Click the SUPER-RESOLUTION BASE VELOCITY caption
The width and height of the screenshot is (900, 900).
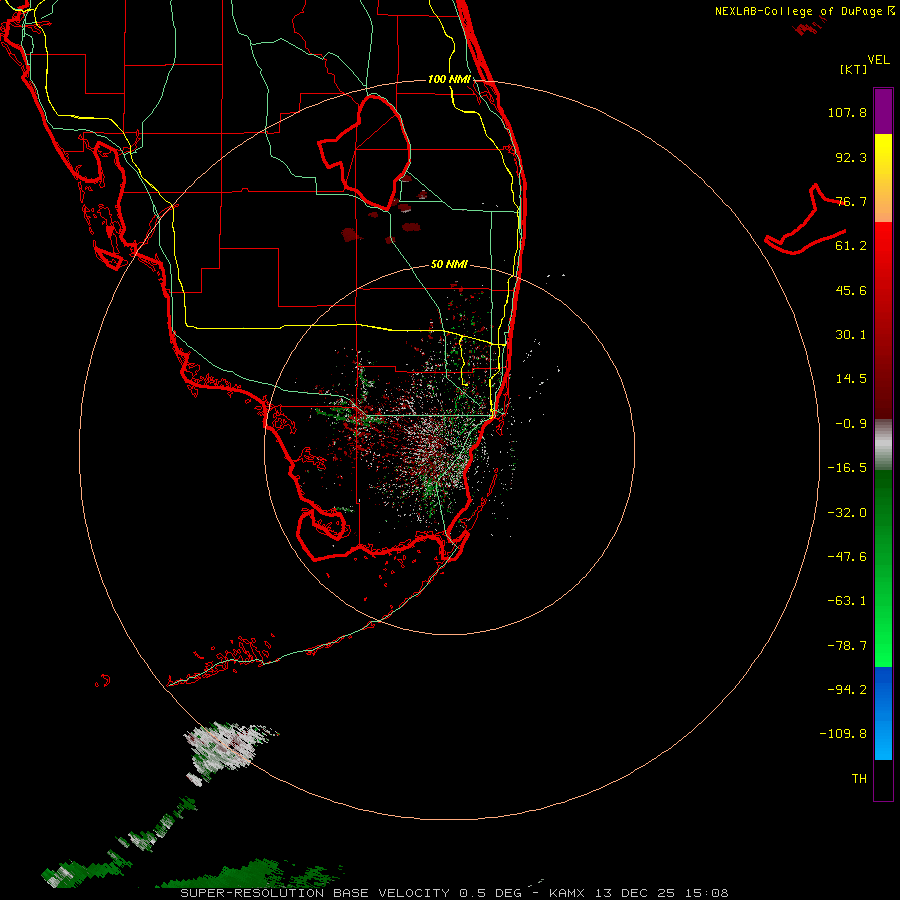point(315,893)
